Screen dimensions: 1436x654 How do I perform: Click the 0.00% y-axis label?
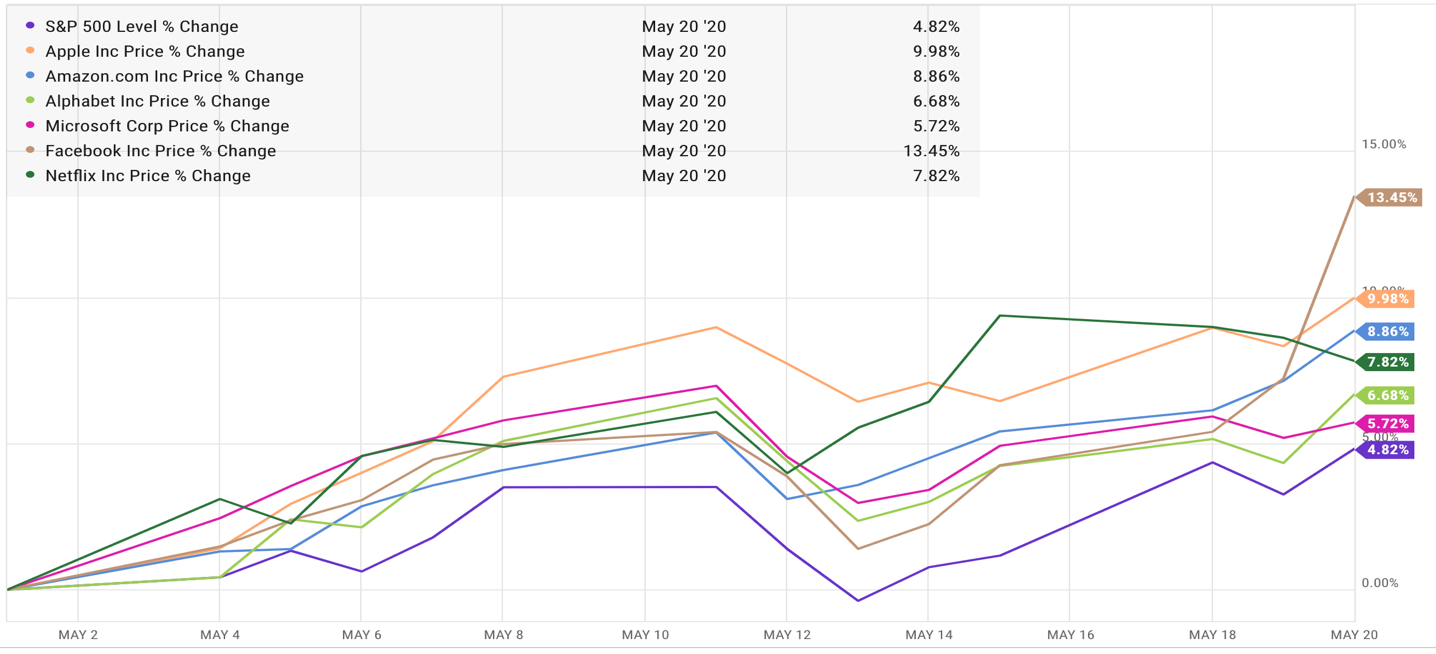(x=1380, y=584)
